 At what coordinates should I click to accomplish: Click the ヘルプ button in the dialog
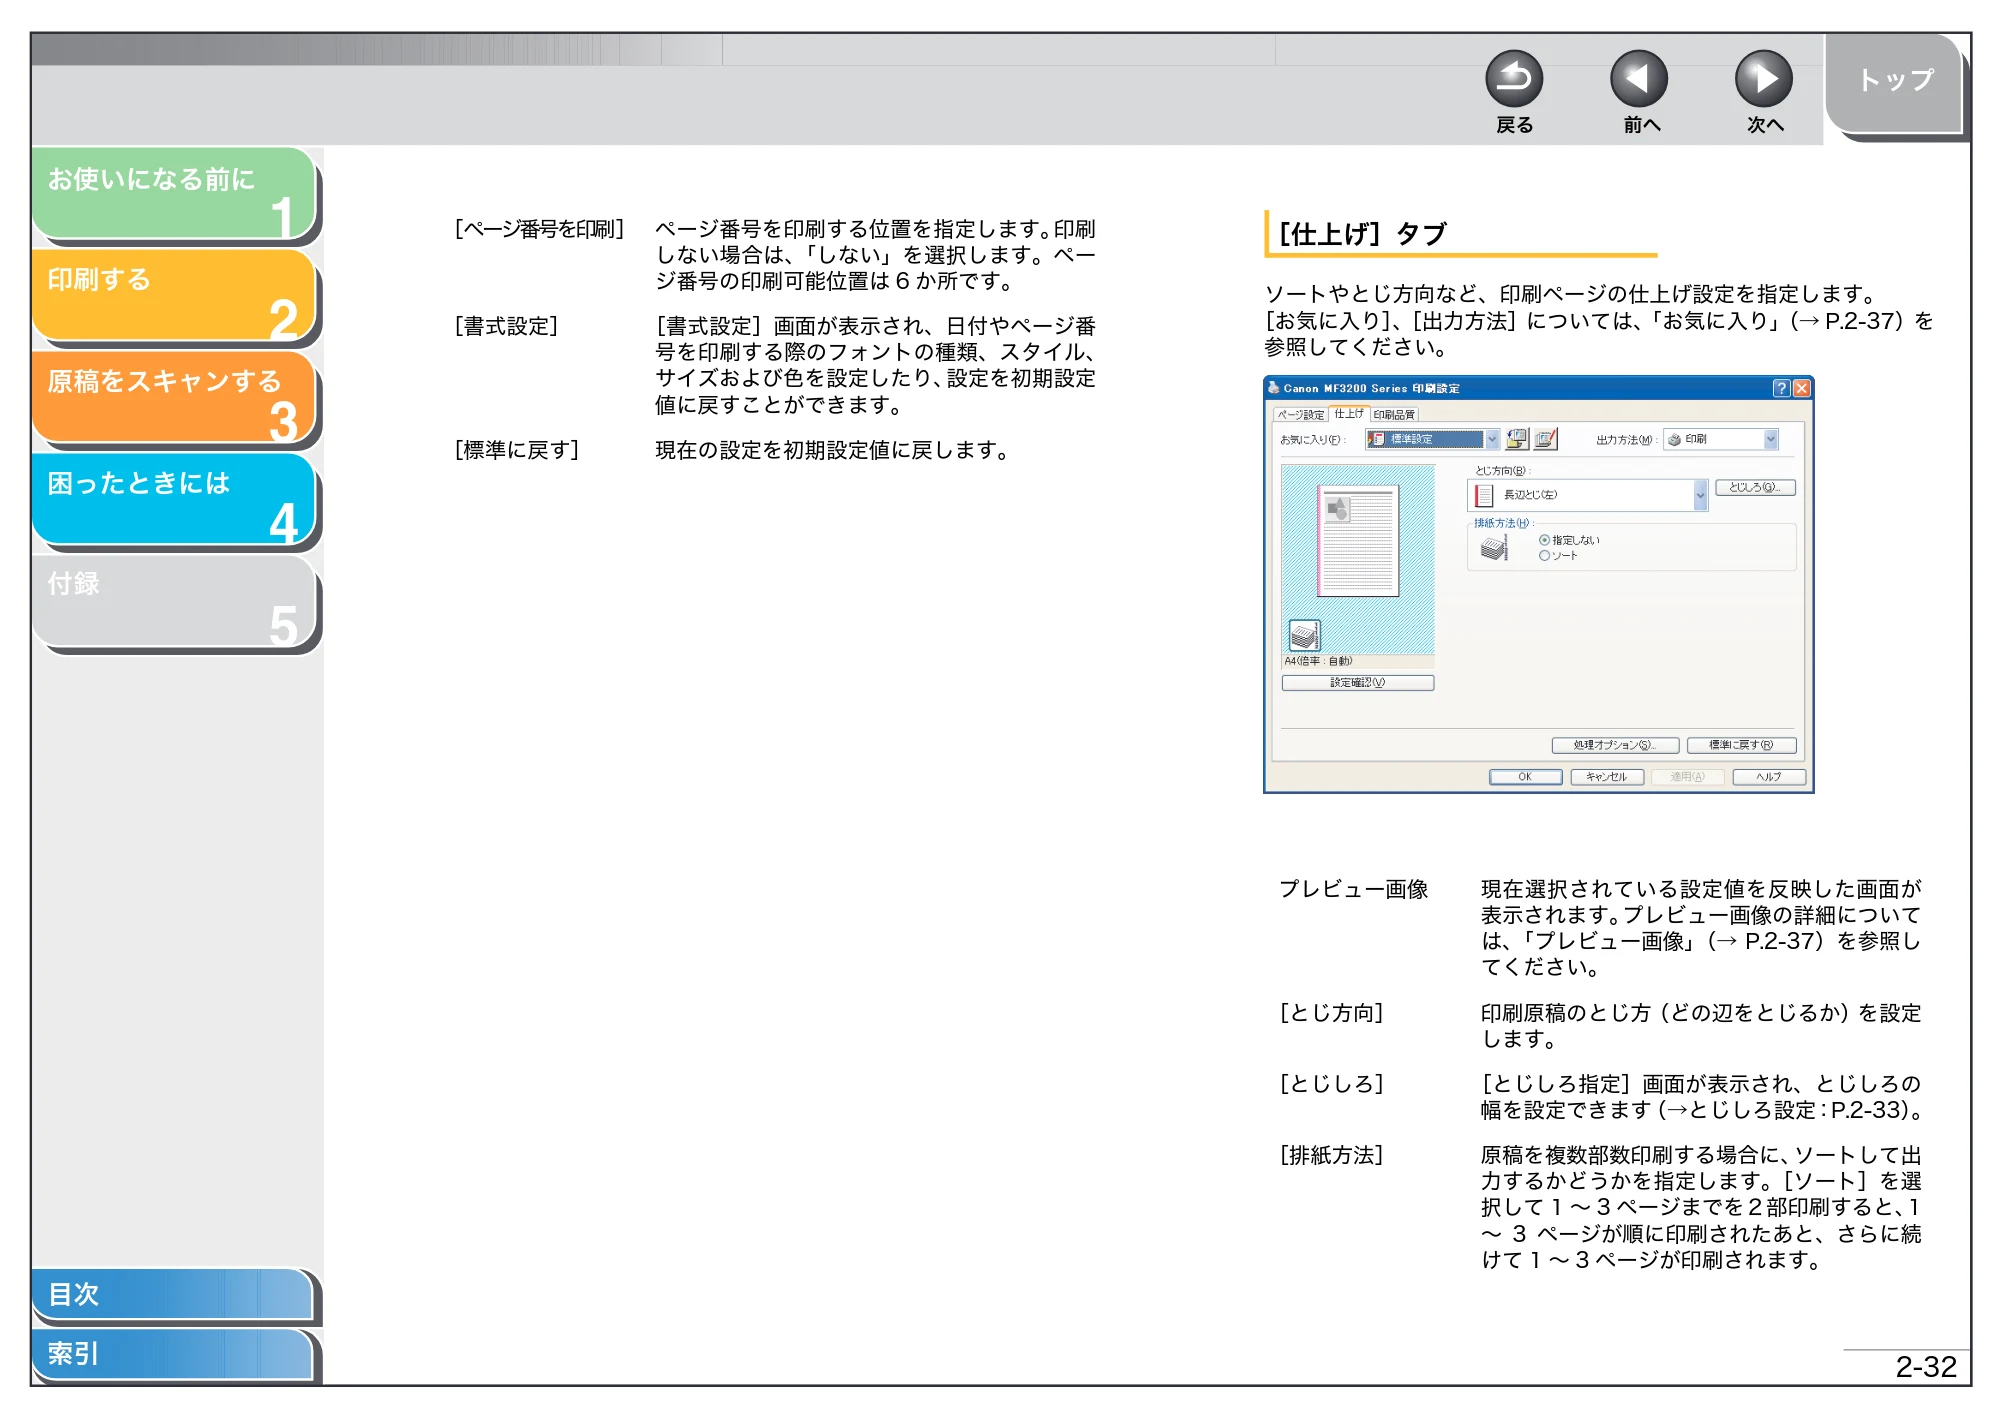[x=1768, y=777]
